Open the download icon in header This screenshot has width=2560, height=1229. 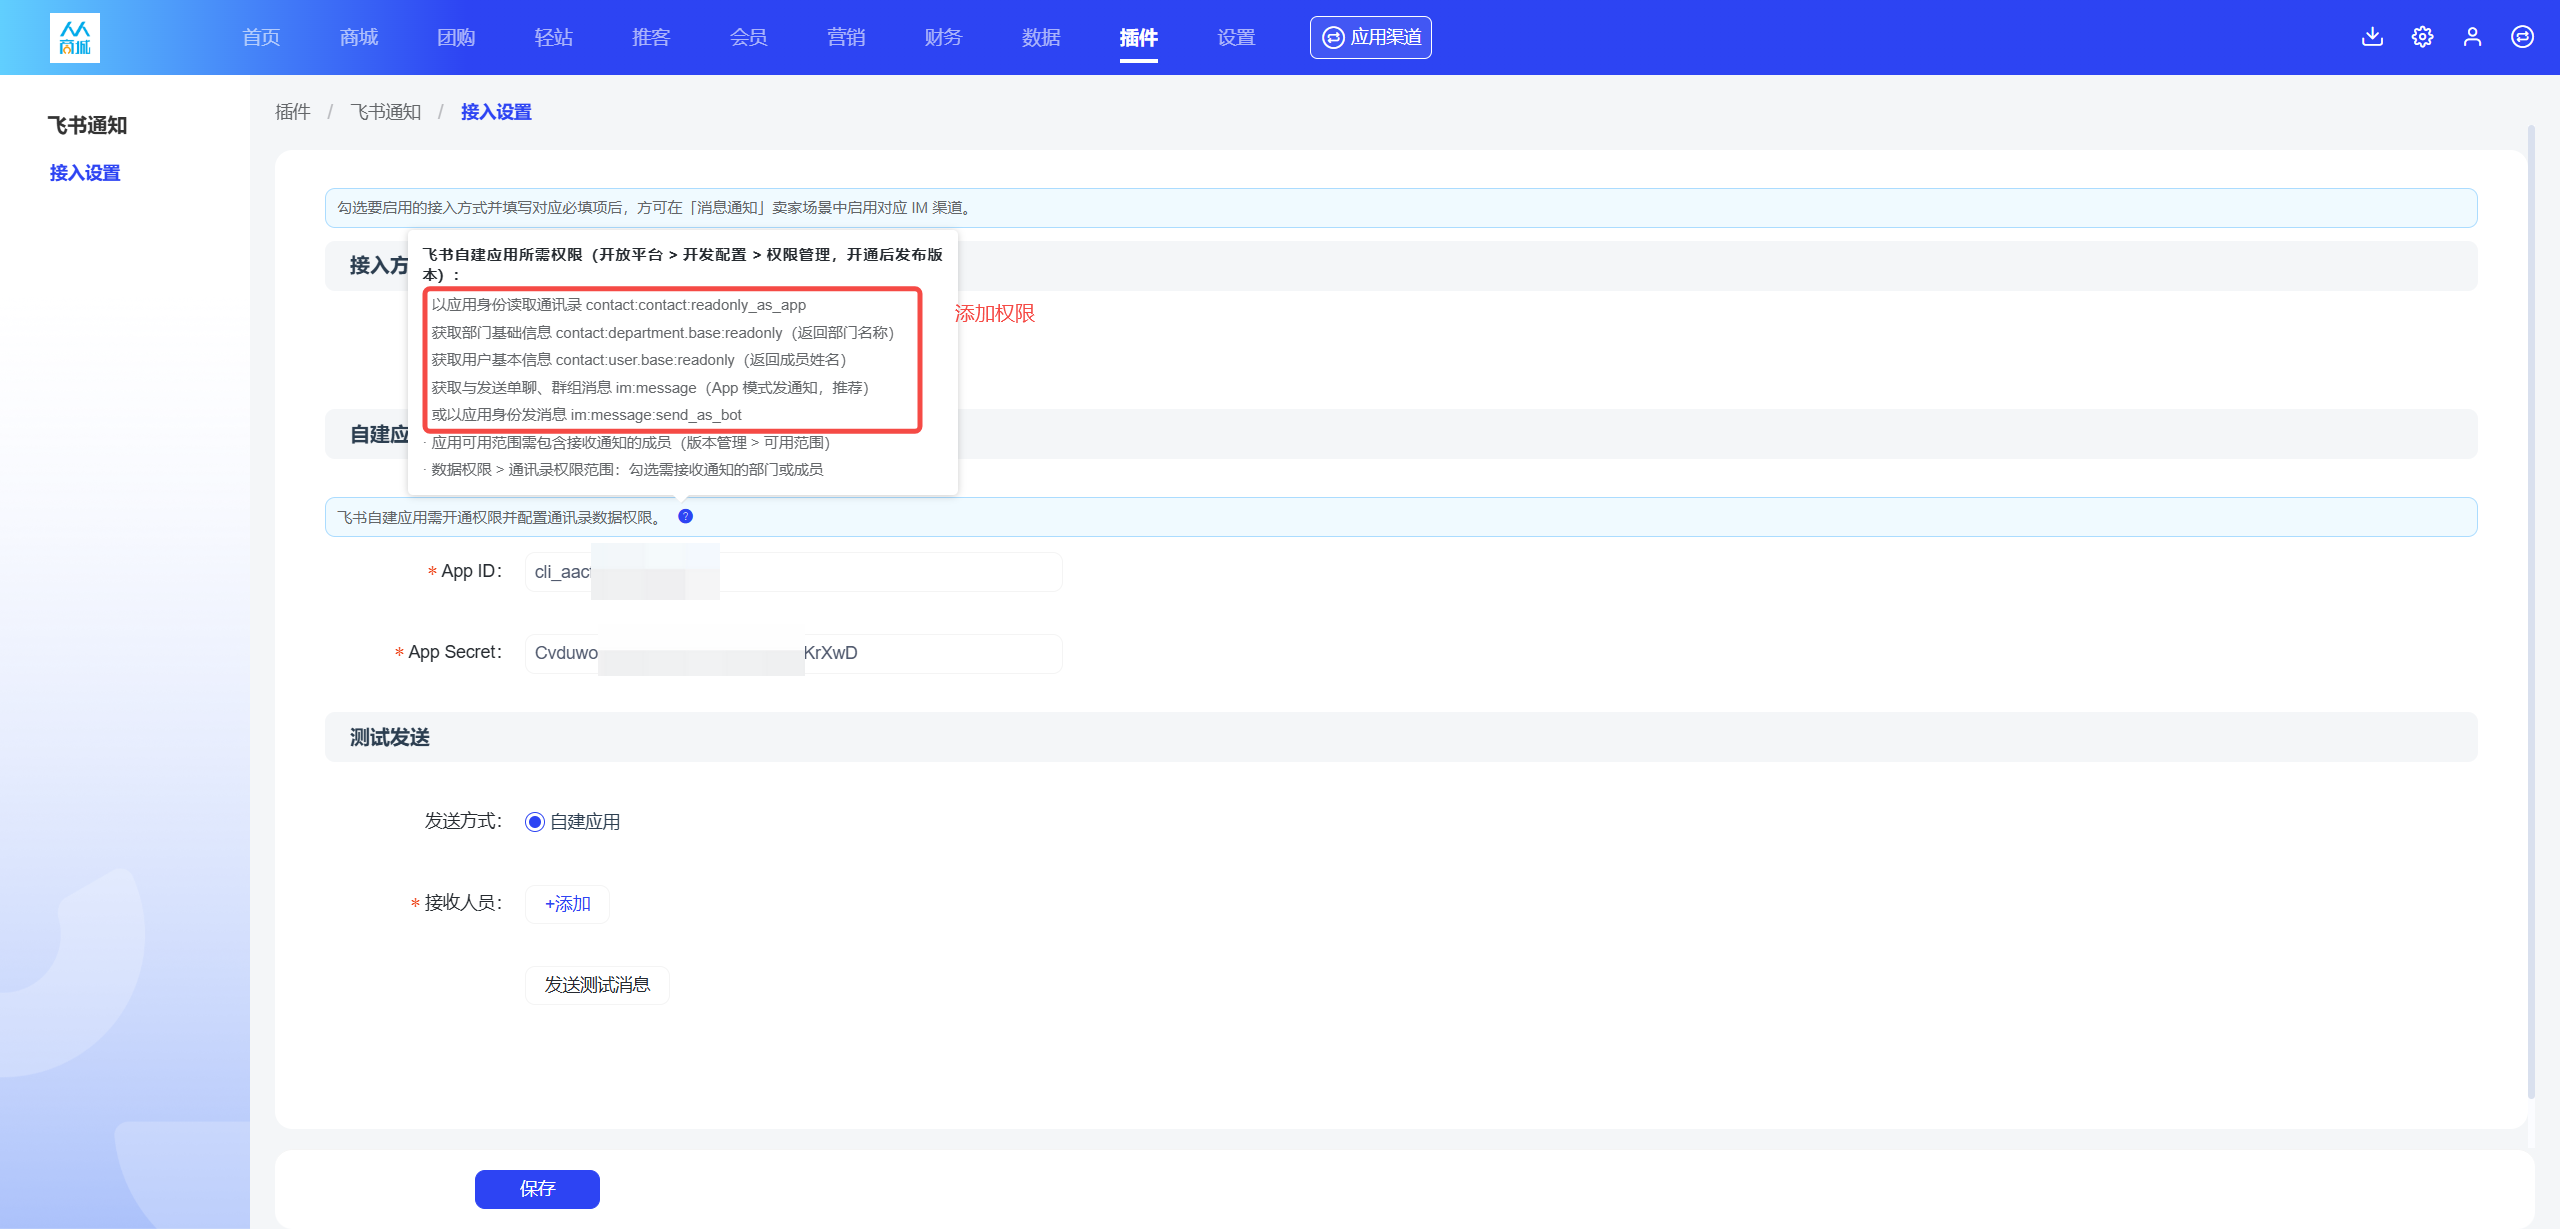click(2372, 37)
